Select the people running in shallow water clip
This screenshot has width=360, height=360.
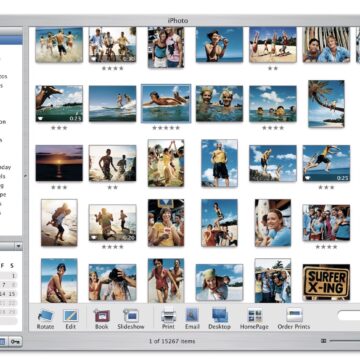pos(112,223)
